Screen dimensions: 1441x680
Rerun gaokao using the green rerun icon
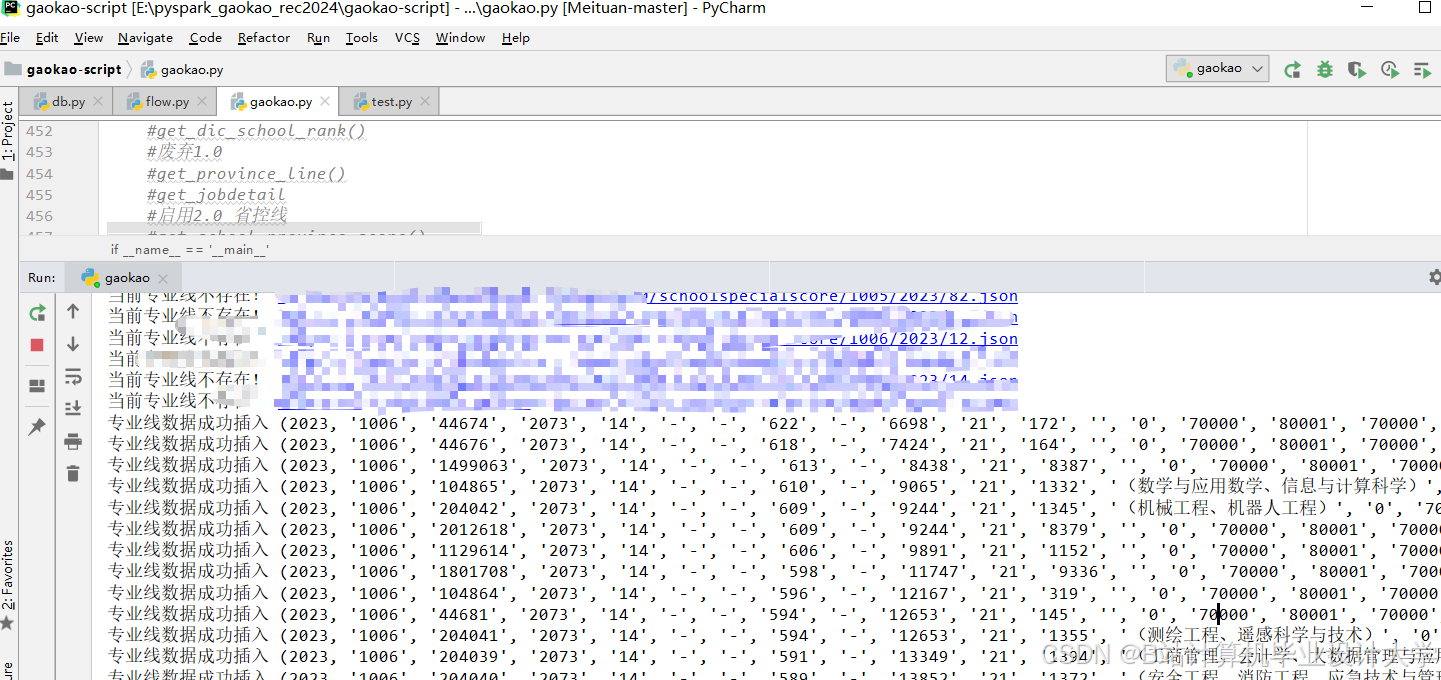click(37, 313)
